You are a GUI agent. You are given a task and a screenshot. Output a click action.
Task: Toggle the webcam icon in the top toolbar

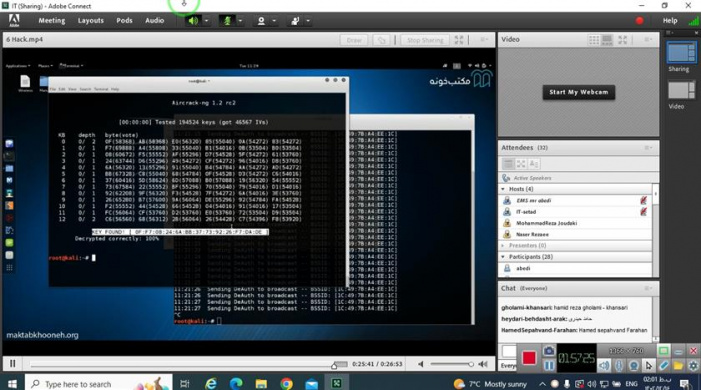click(261, 21)
